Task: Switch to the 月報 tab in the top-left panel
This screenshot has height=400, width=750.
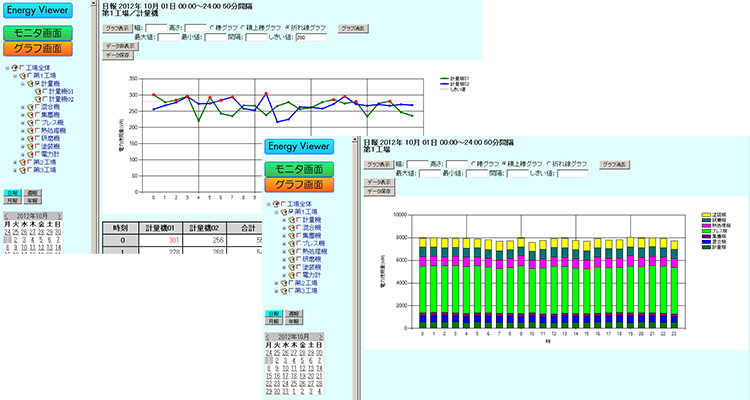Action: 10,199
